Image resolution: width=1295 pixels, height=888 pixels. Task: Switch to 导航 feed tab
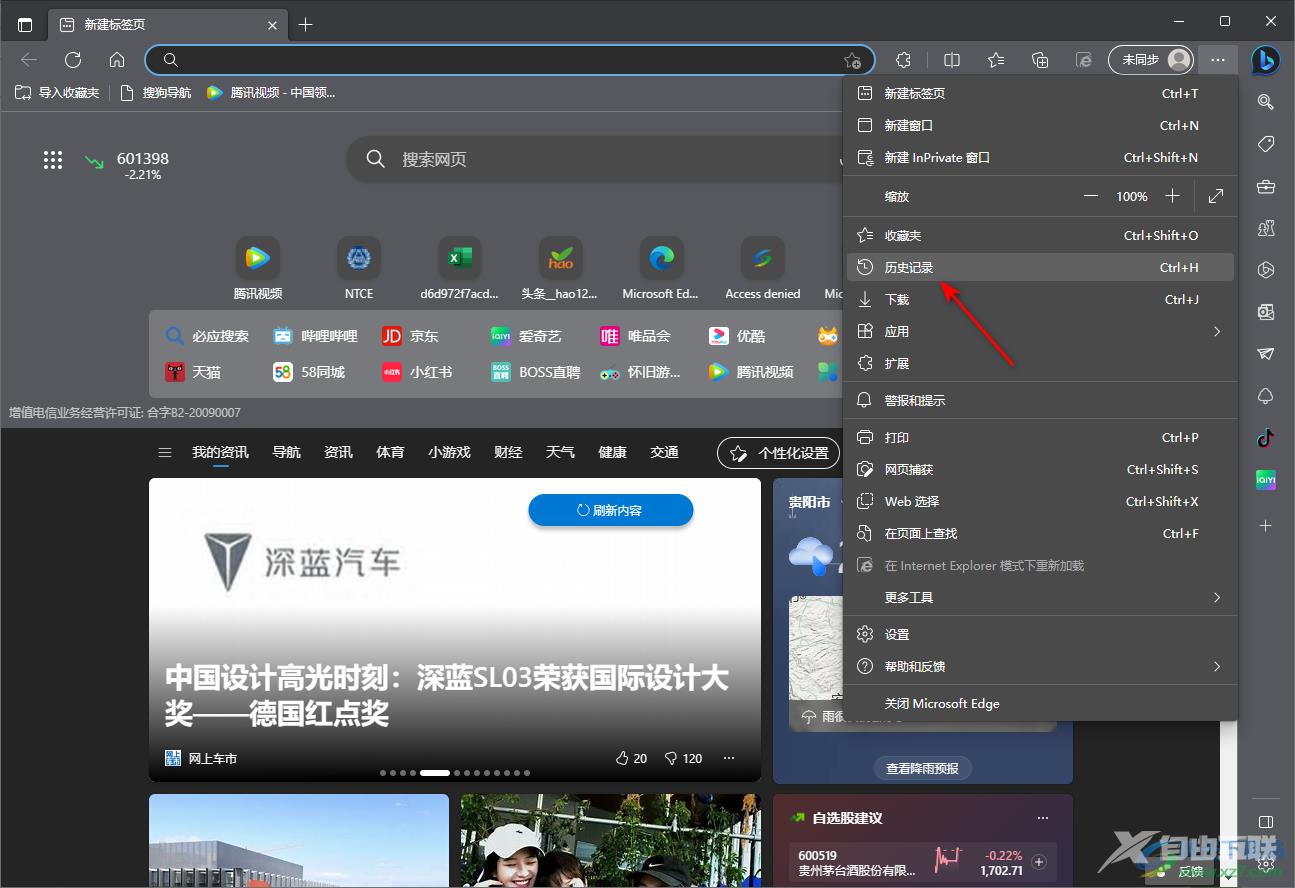(286, 452)
